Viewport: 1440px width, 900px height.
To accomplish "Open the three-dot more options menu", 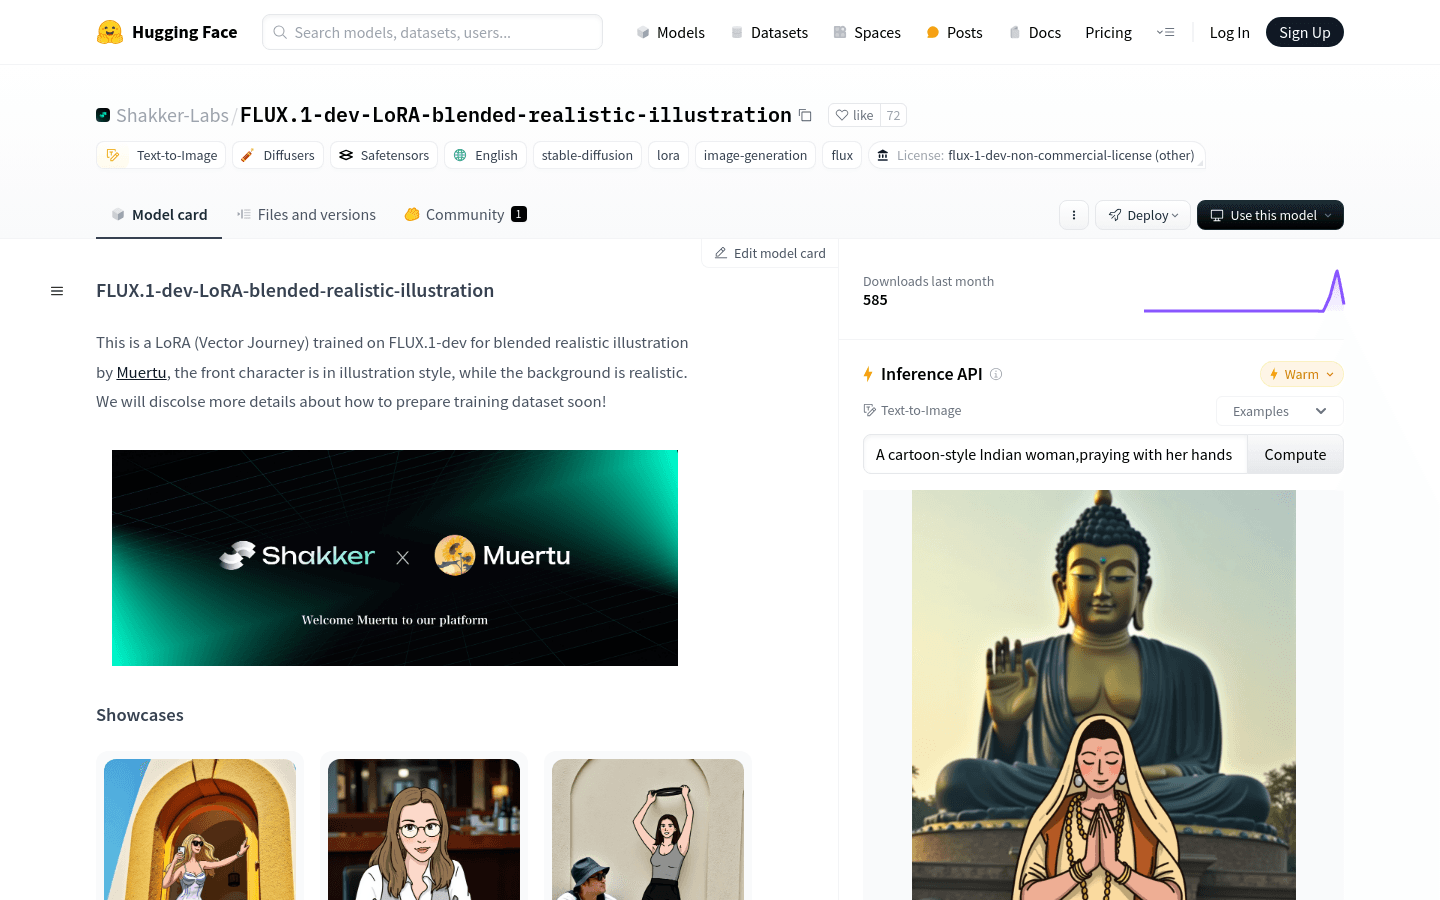I will (x=1073, y=215).
